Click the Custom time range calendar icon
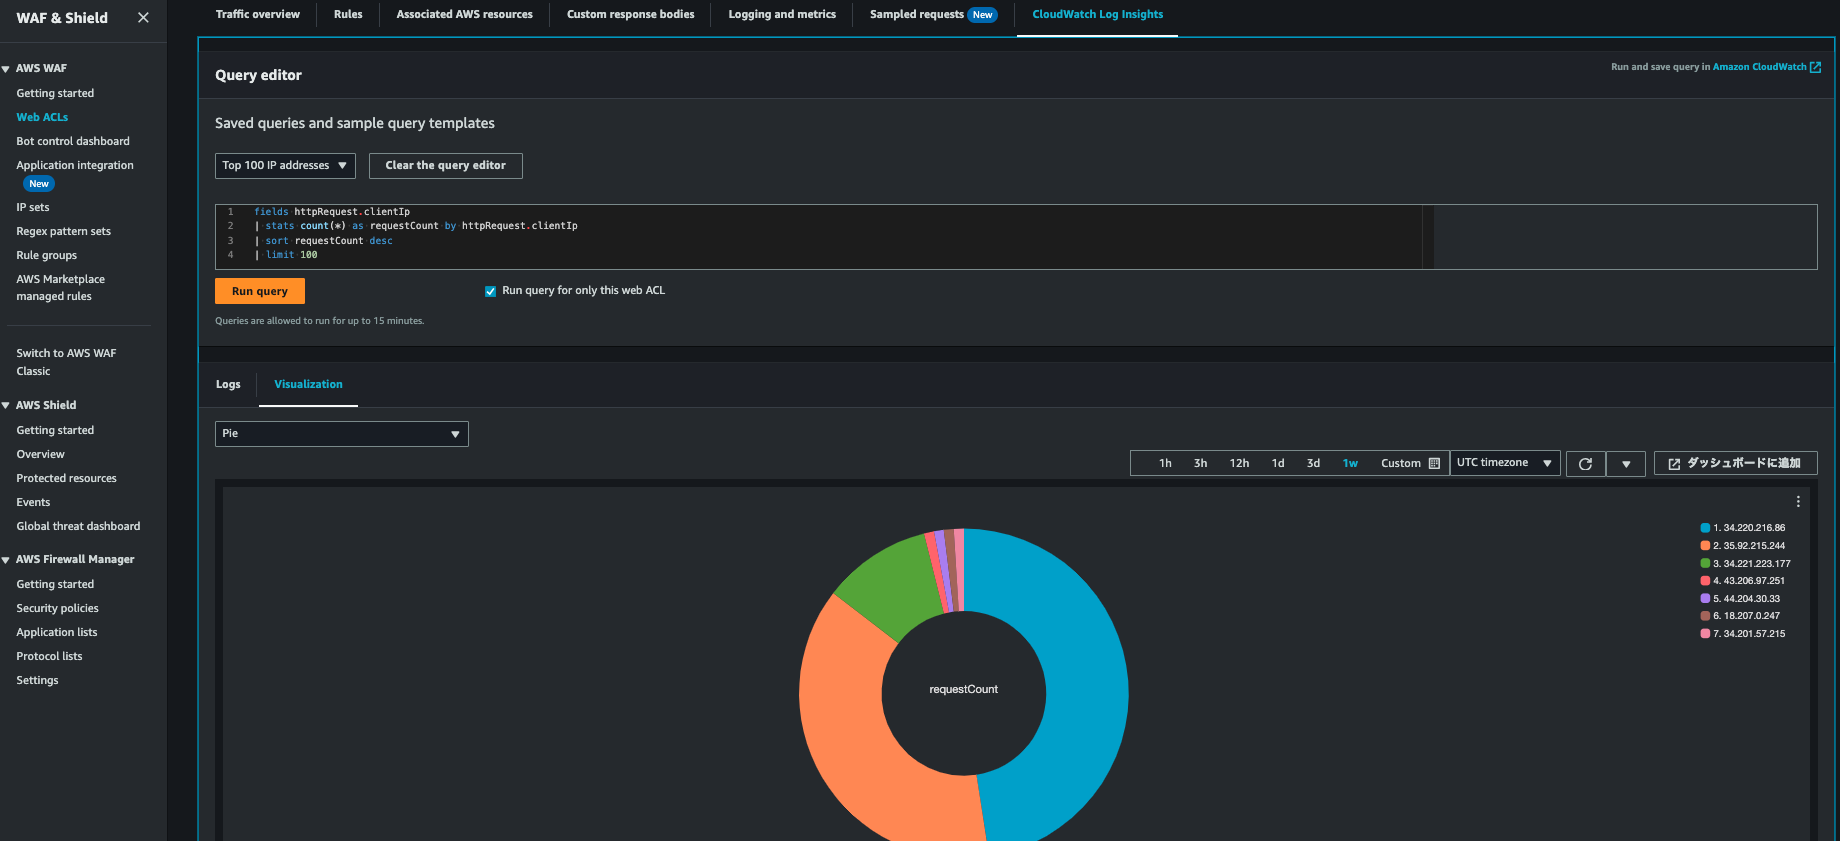Screen dimensions: 1840x841 coord(1434,464)
